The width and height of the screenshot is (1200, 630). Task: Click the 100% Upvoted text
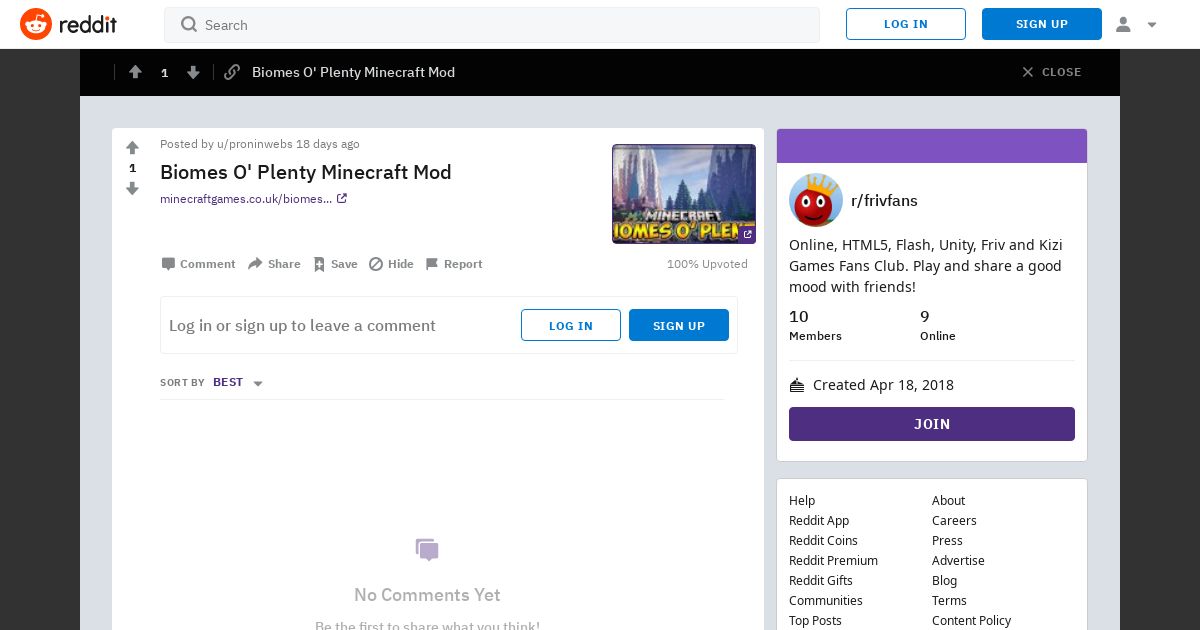click(707, 264)
